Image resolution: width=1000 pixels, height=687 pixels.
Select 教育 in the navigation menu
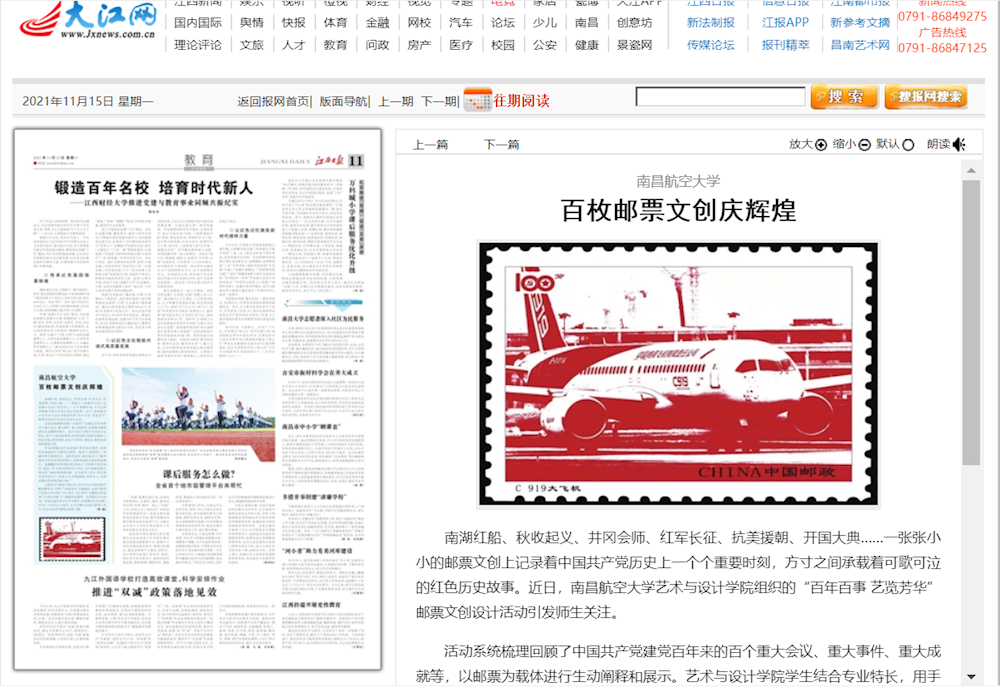pos(336,45)
